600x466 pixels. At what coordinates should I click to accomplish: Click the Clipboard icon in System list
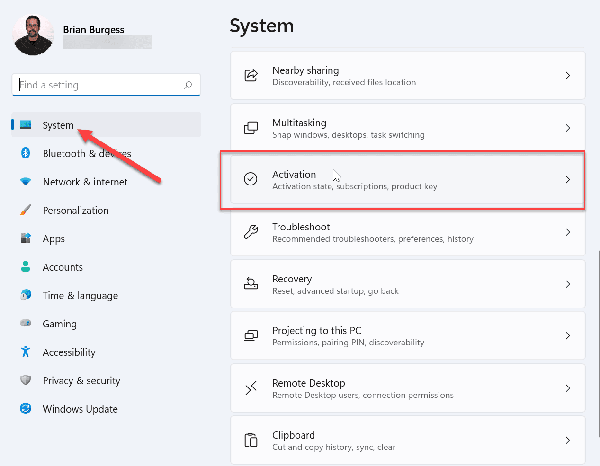pyautogui.click(x=251, y=440)
